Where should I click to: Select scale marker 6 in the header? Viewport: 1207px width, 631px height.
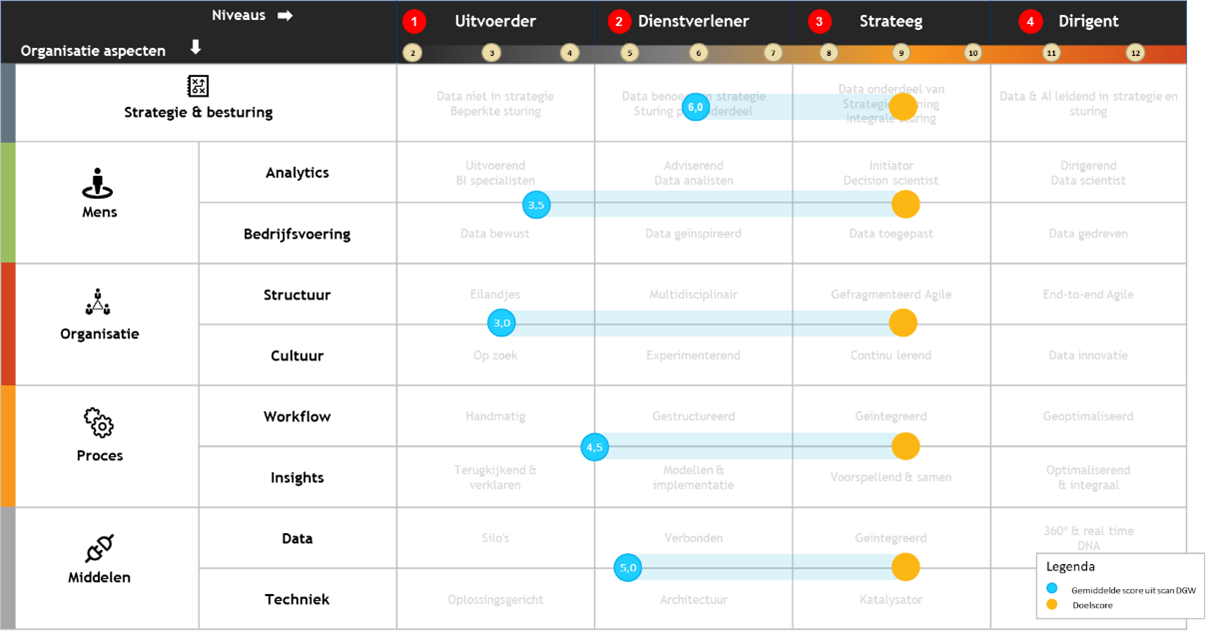[x=698, y=53]
